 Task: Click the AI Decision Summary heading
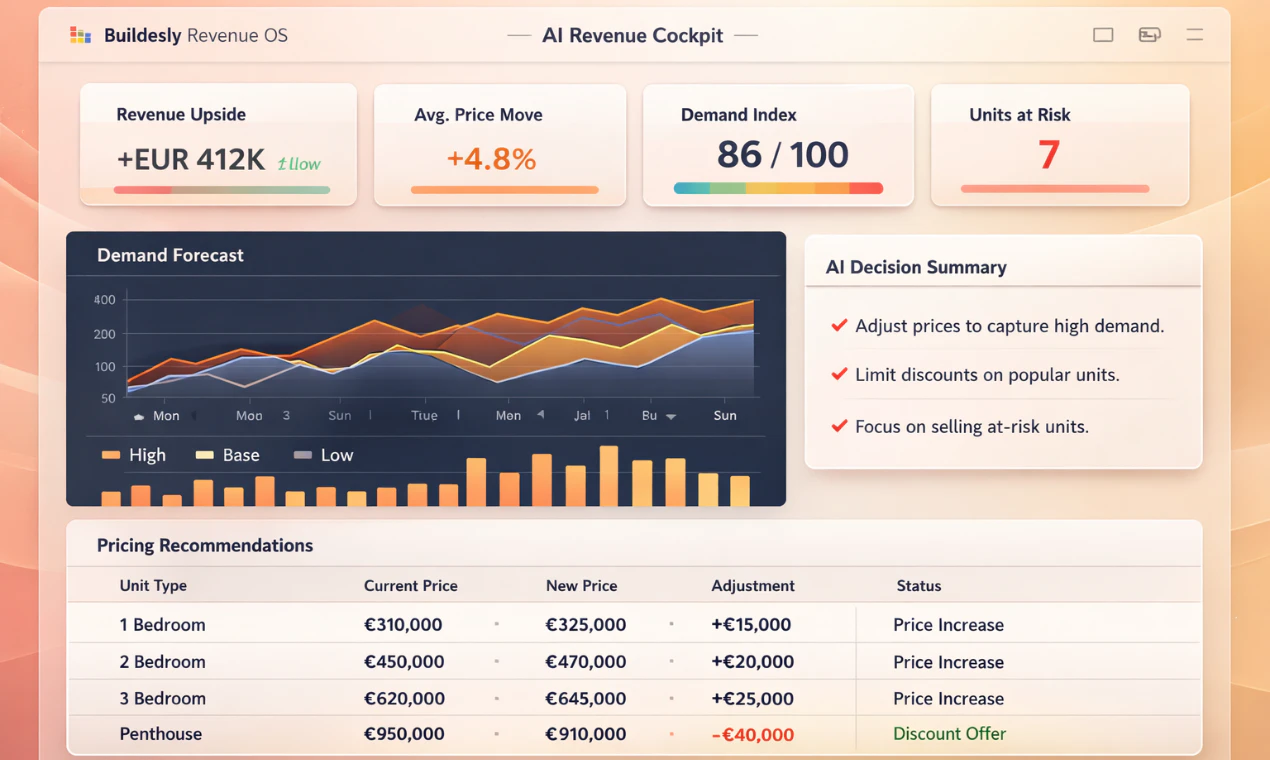[x=916, y=267]
